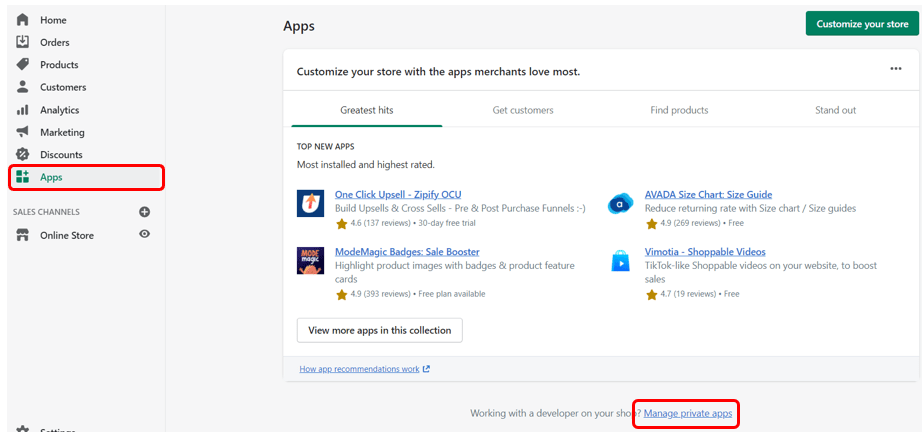Click the Orders inbox icon
The width and height of the screenshot is (922, 432).
22,42
